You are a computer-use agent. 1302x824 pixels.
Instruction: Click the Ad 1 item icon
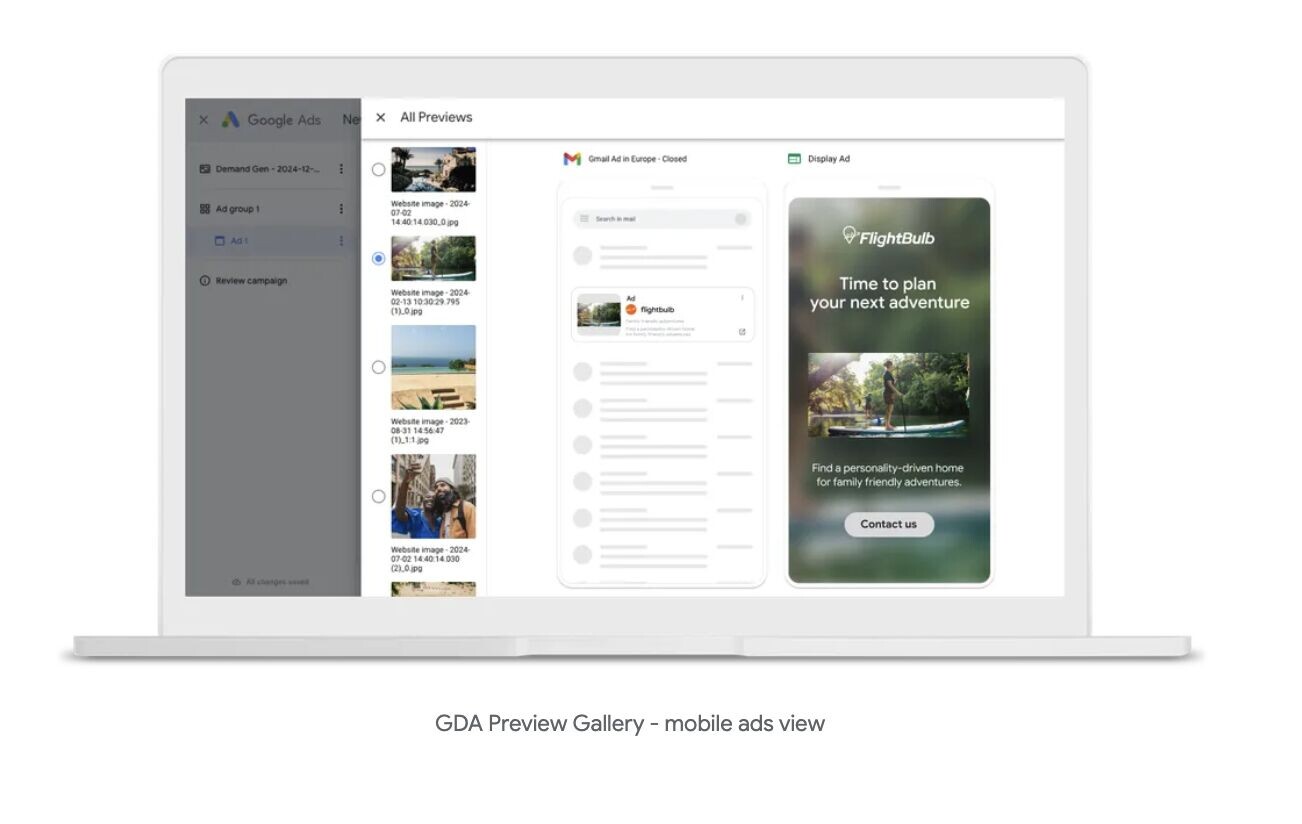220,241
